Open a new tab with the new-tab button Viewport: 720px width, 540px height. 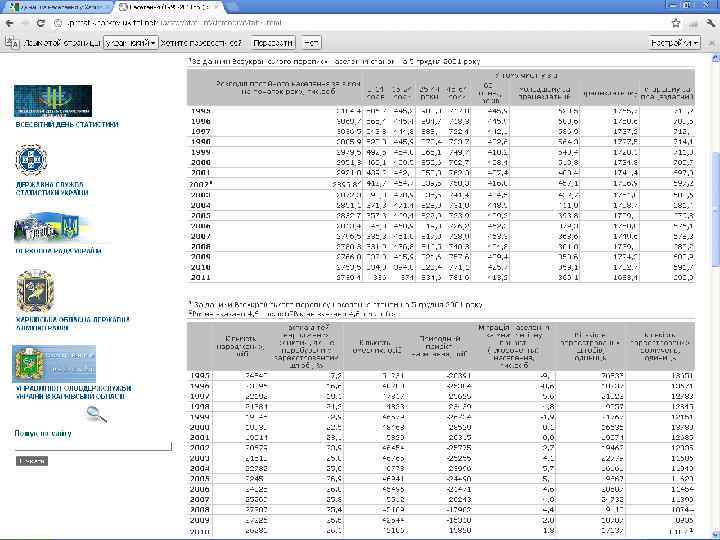(x=232, y=6)
